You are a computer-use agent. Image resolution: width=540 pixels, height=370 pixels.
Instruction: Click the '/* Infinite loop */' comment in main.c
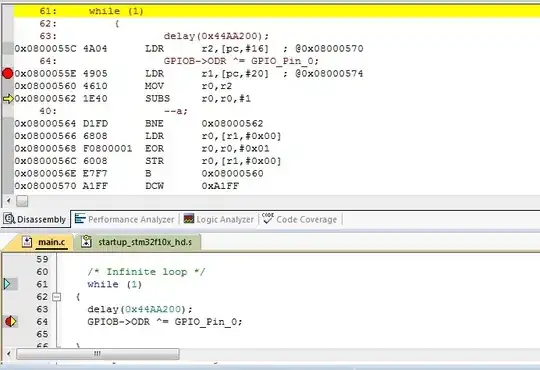coord(146,271)
